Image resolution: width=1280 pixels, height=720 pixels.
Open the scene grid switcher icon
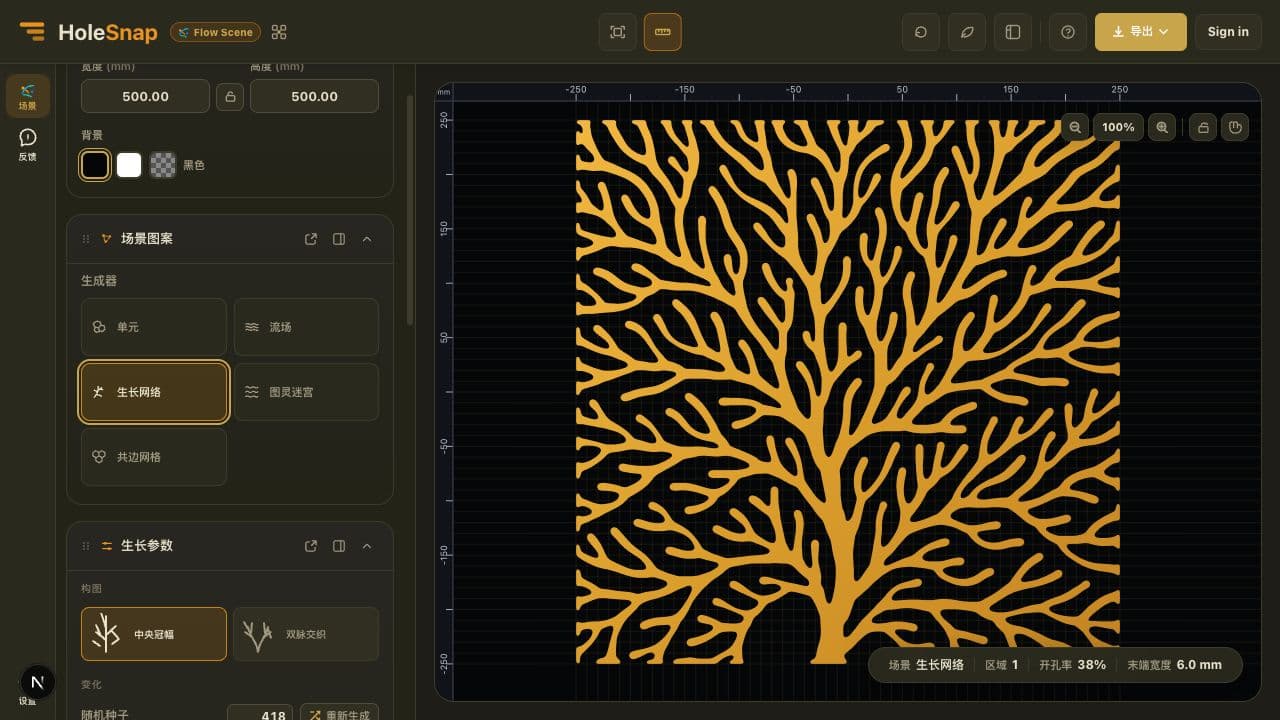pos(279,32)
